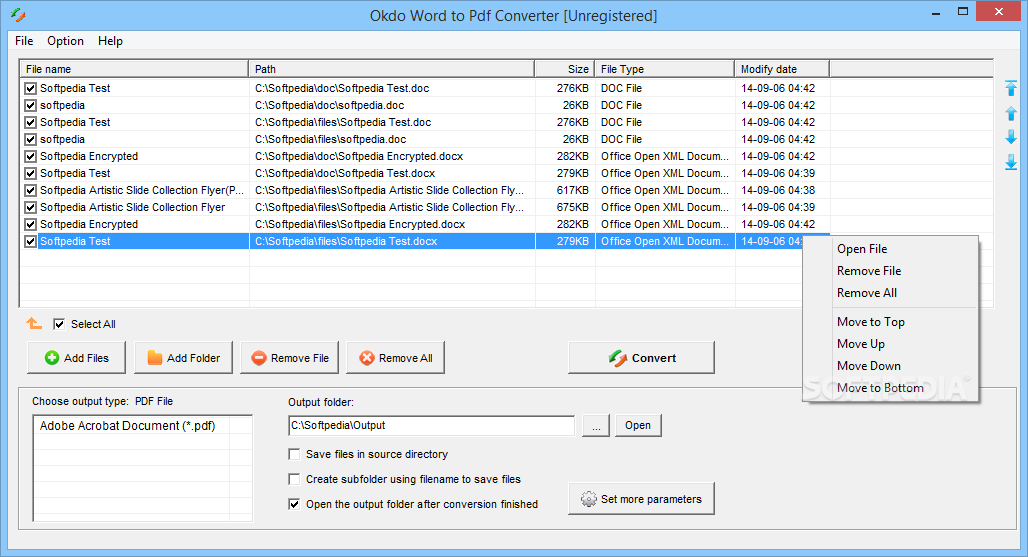Sort by the Modify date column header
The height and width of the screenshot is (557, 1028).
pyautogui.click(x=782, y=69)
